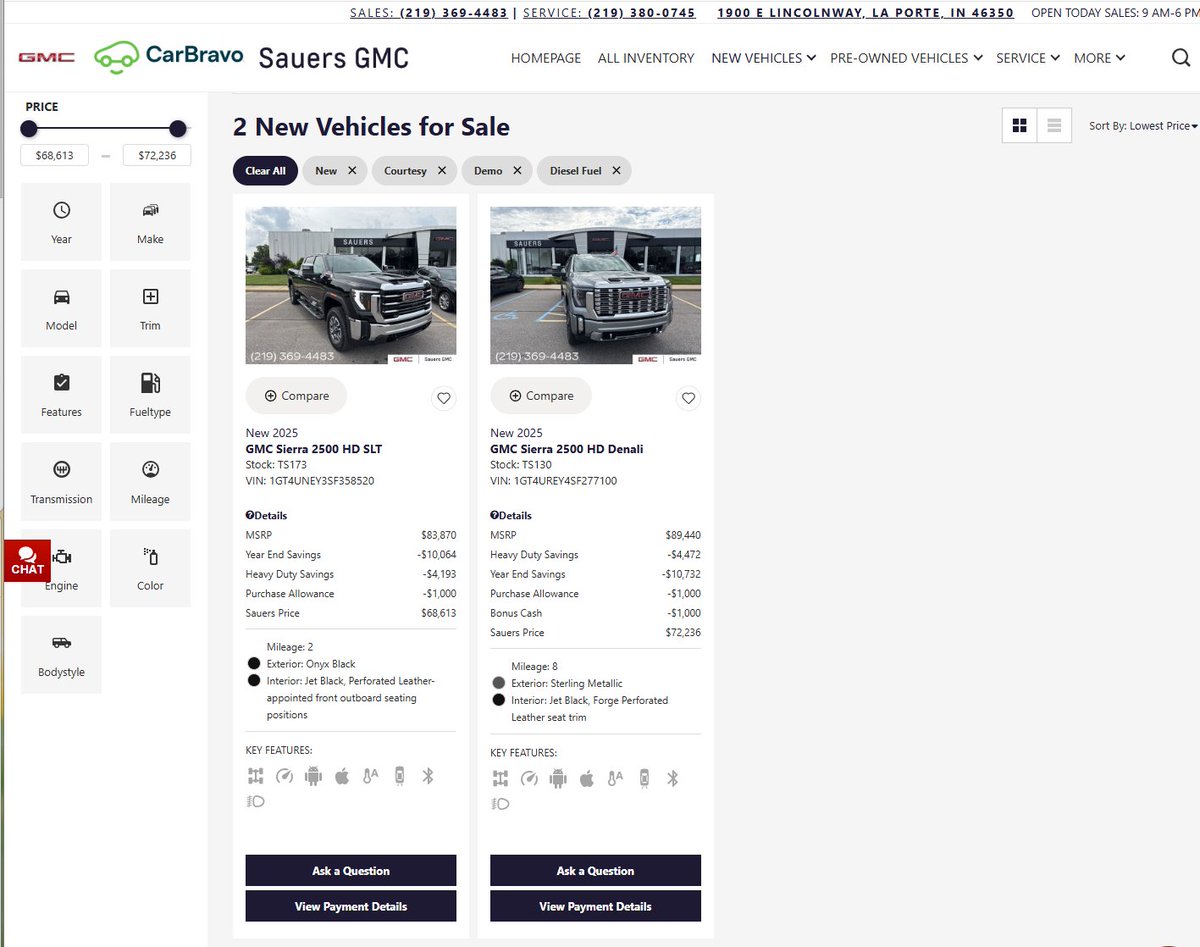View Payment Details for the SLT
This screenshot has width=1200, height=947.
pos(351,906)
